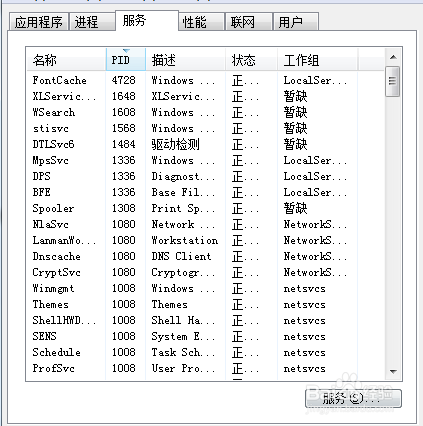Select the CryptSvc service row
The width and height of the screenshot is (423, 426).
205,272
